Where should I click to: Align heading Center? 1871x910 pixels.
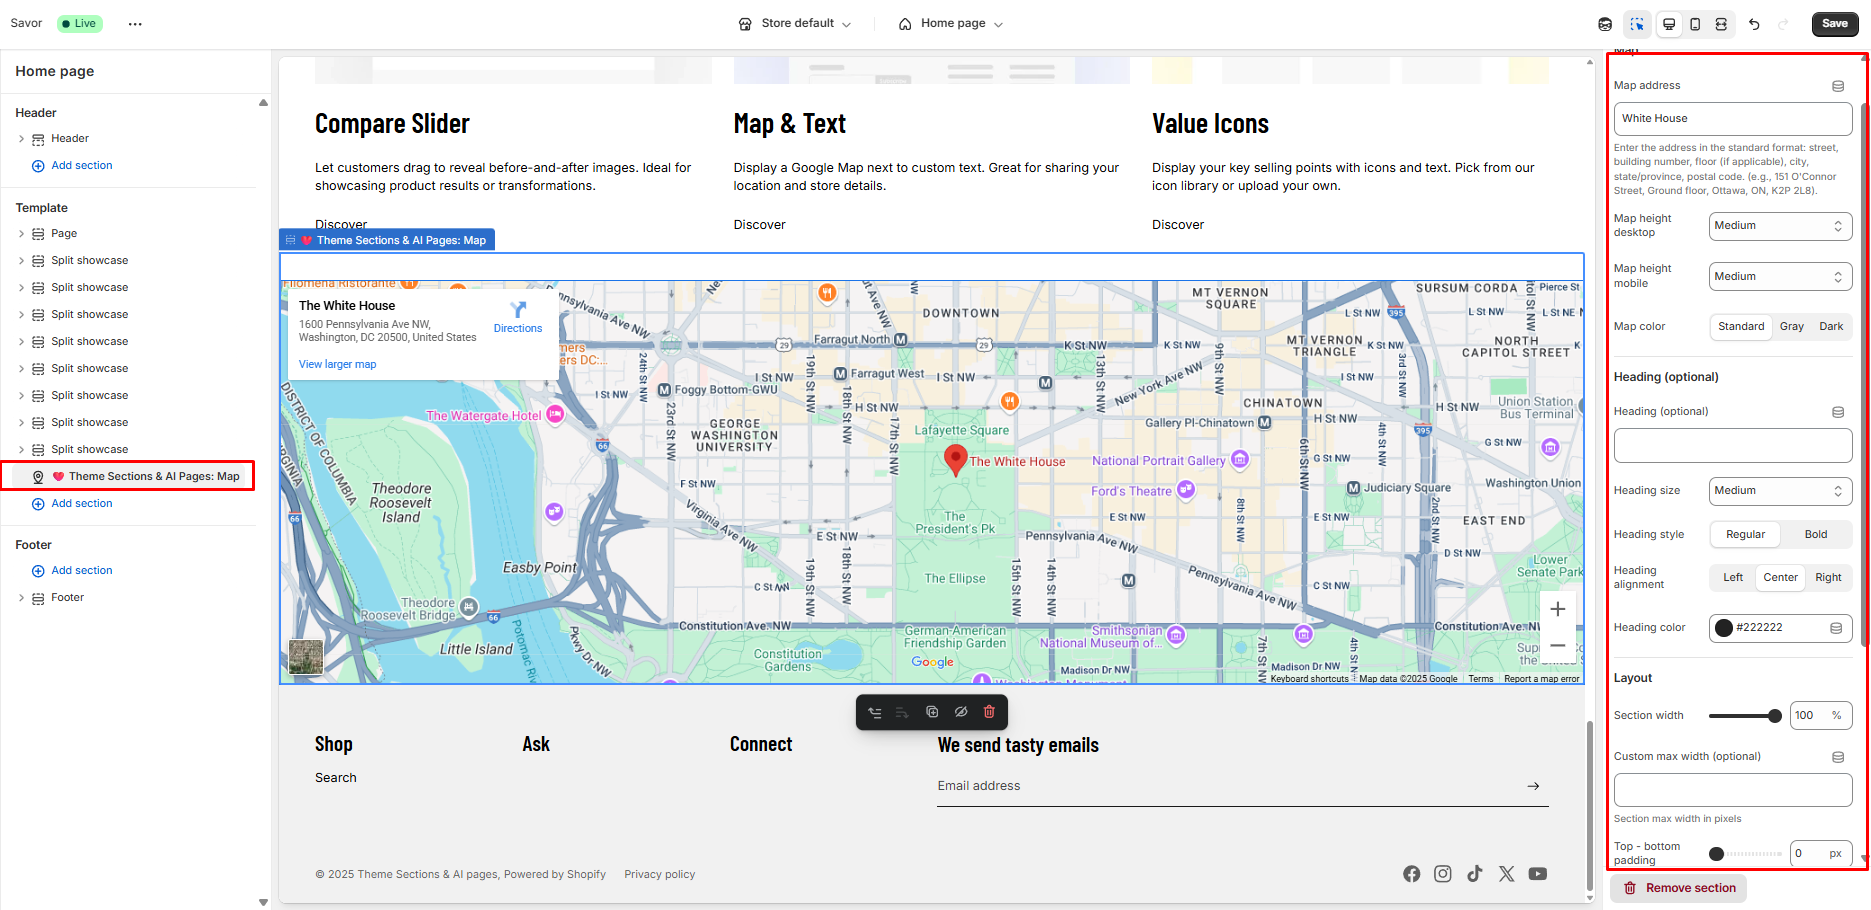click(x=1780, y=578)
